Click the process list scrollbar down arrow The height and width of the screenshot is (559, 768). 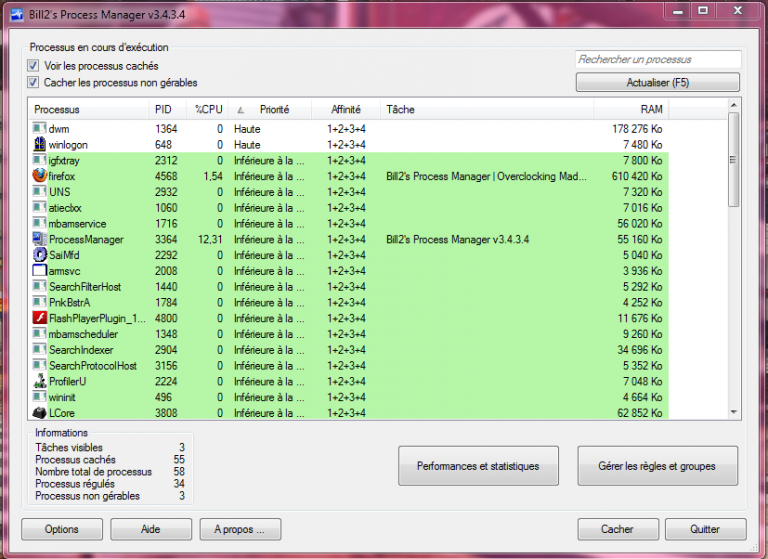click(733, 412)
